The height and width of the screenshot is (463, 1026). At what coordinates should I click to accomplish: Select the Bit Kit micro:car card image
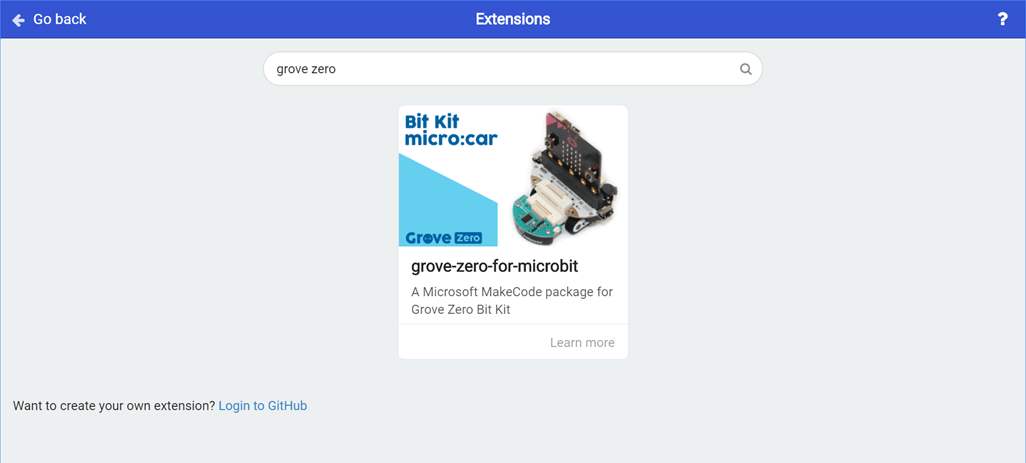pos(513,176)
